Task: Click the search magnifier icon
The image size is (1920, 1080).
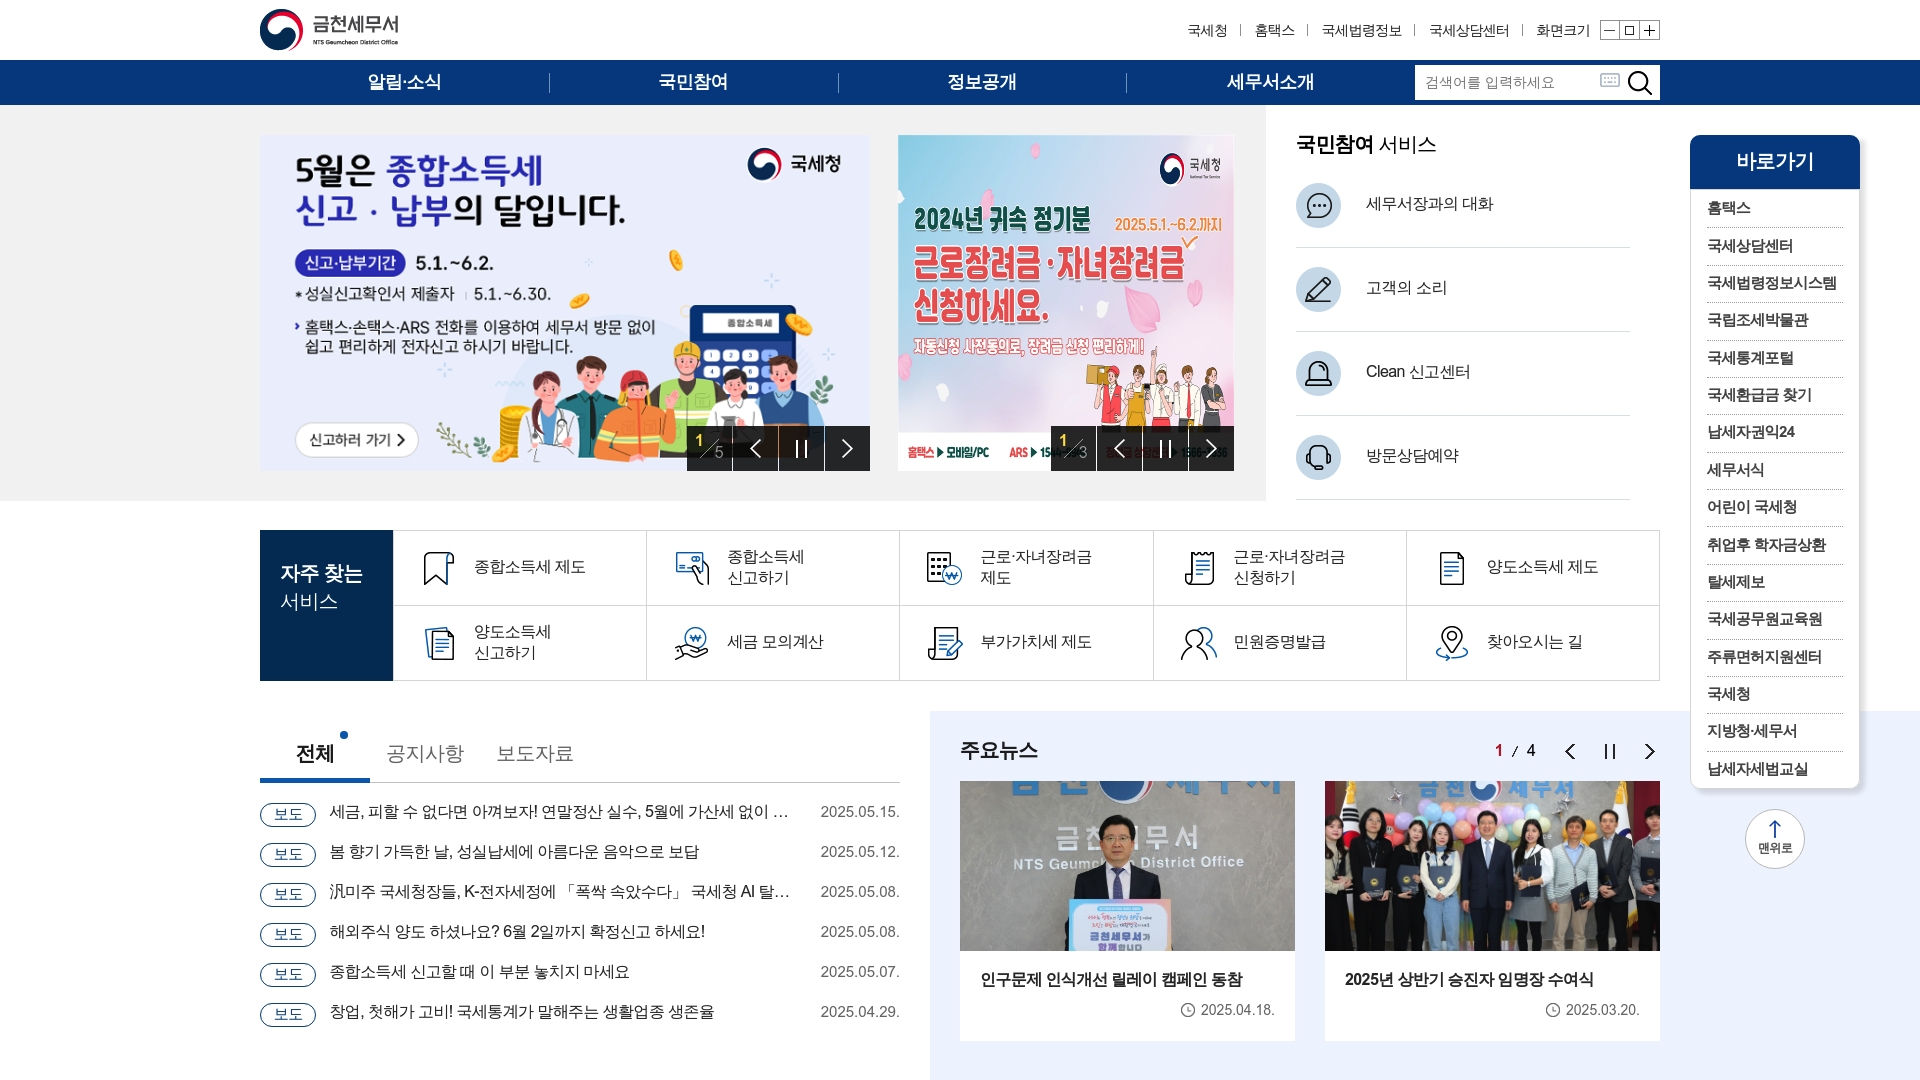Action: [1639, 82]
